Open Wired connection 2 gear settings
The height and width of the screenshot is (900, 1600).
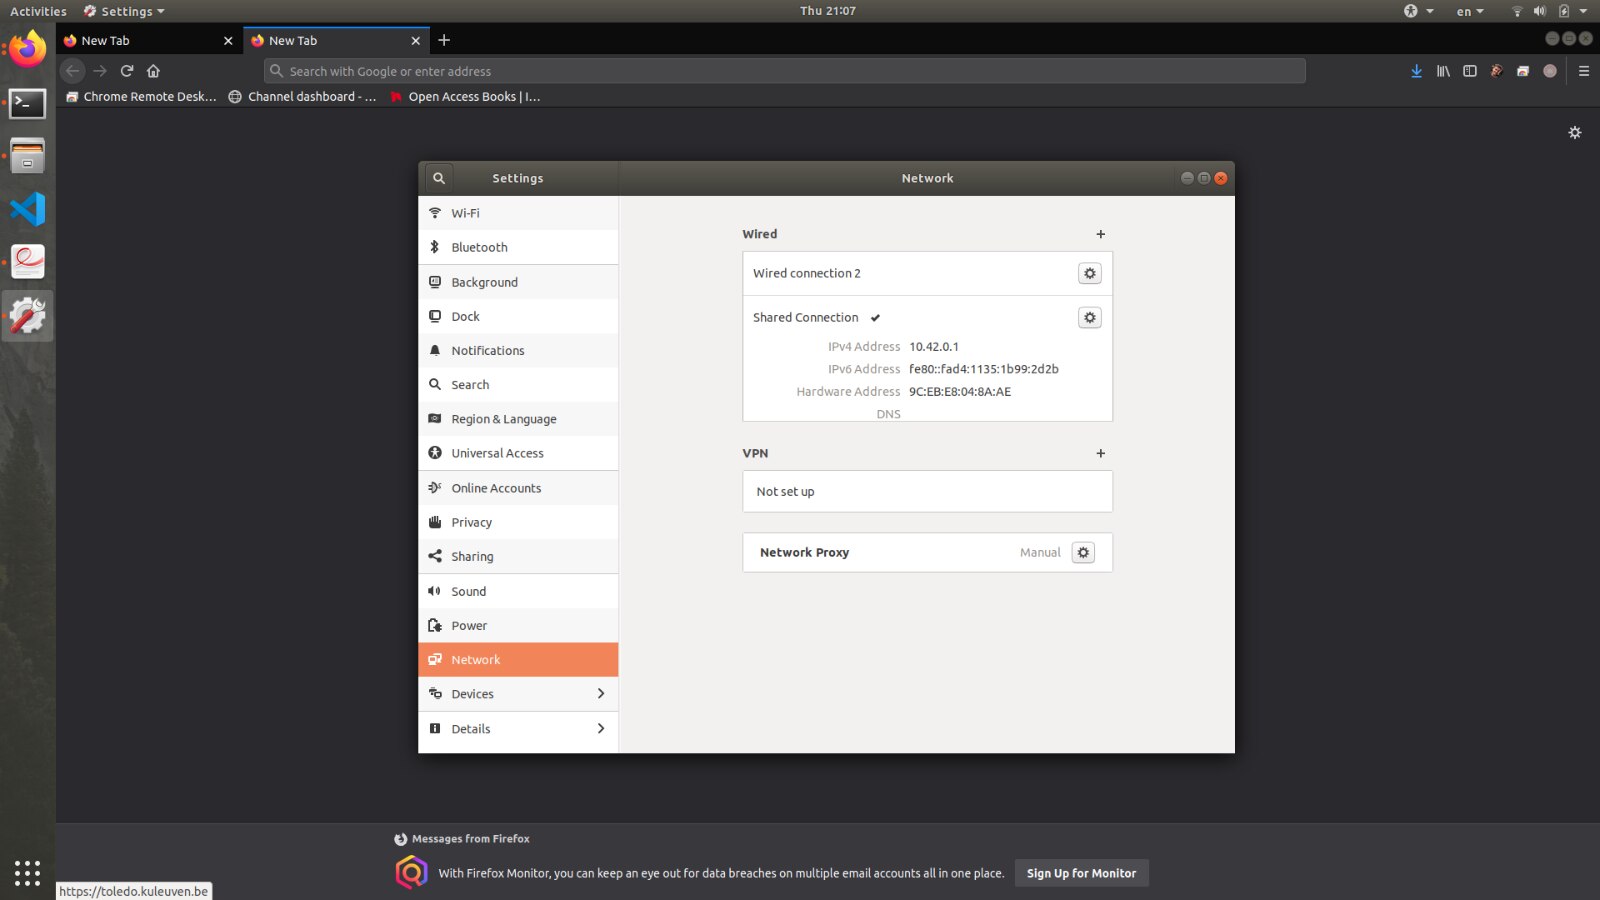click(x=1090, y=273)
